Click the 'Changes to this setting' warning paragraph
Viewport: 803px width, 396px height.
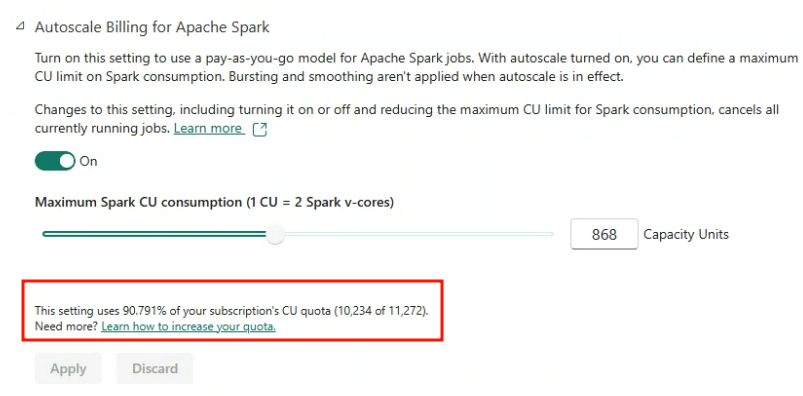pos(407,119)
